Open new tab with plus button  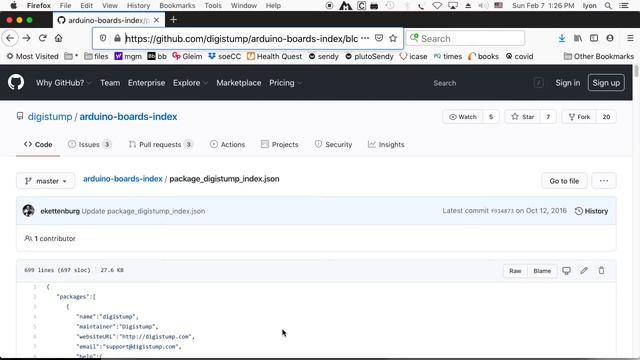173,20
